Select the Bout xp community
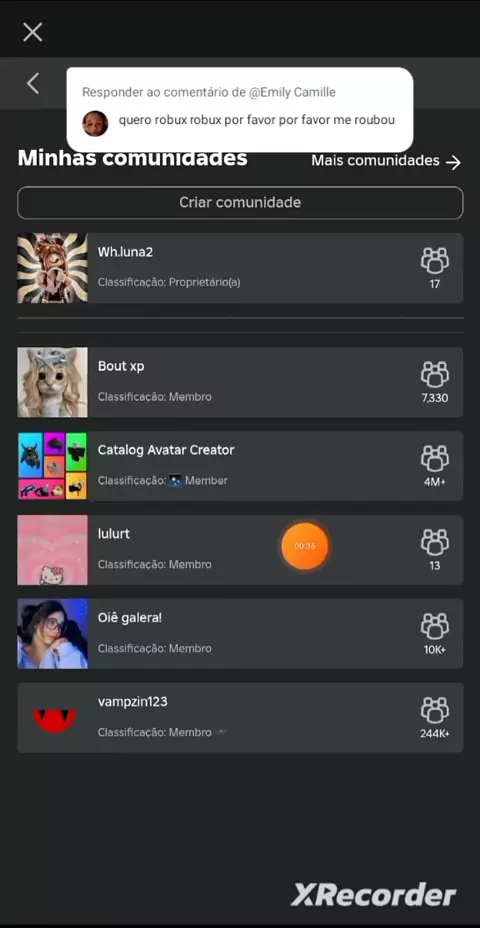The image size is (480, 928). pos(240,382)
